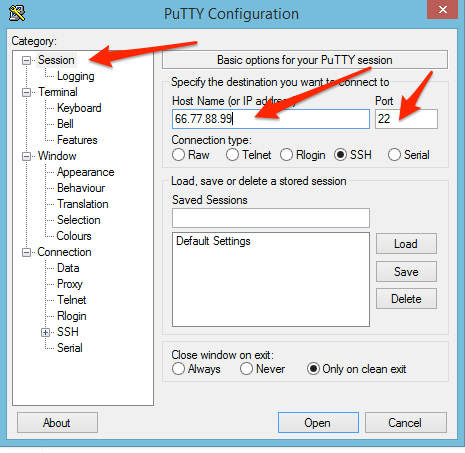Click the PuTTY icon in title bar
This screenshot has height=453, width=465.
coord(17,13)
